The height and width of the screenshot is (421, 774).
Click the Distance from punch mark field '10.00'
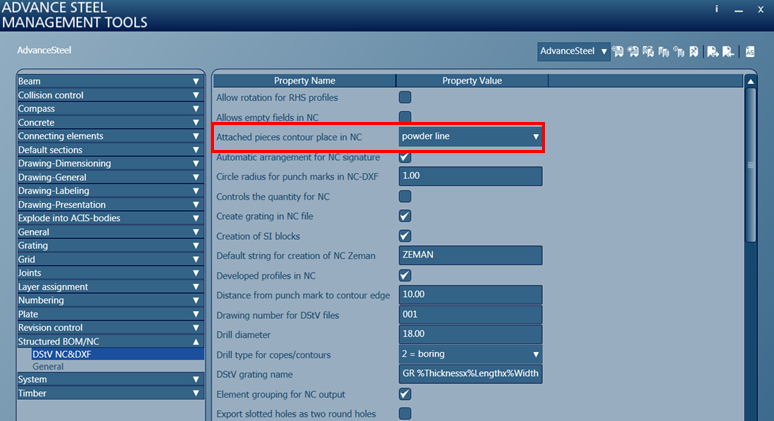(x=470, y=295)
